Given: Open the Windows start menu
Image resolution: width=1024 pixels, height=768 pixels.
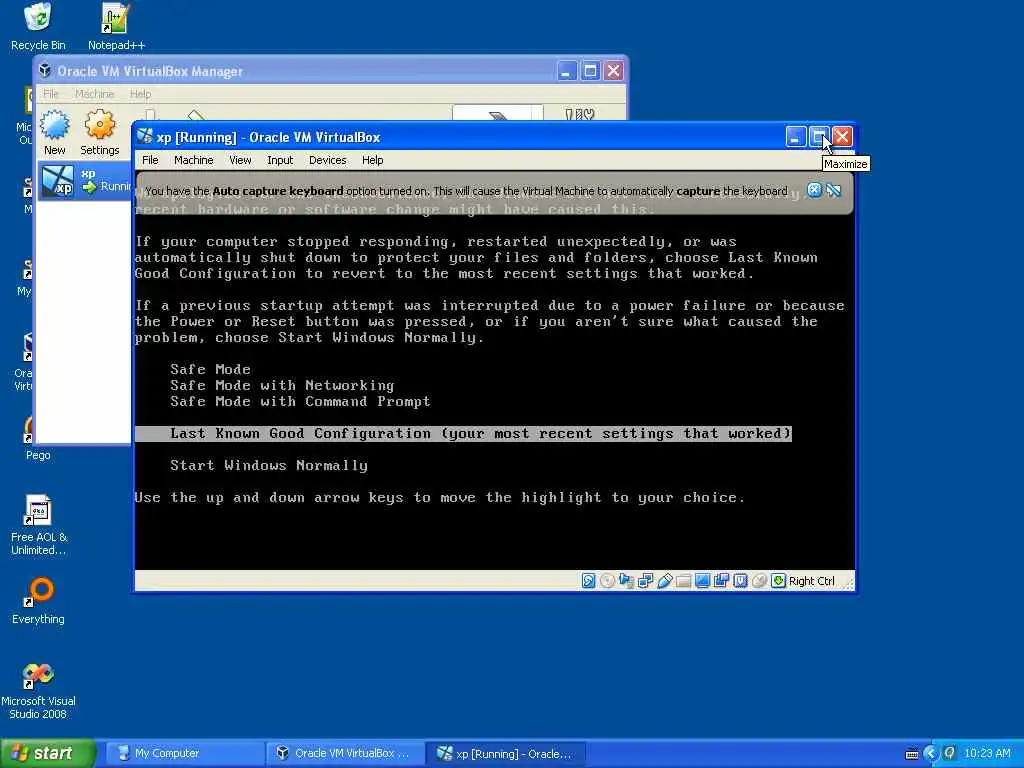Looking at the screenshot, I should (47, 753).
